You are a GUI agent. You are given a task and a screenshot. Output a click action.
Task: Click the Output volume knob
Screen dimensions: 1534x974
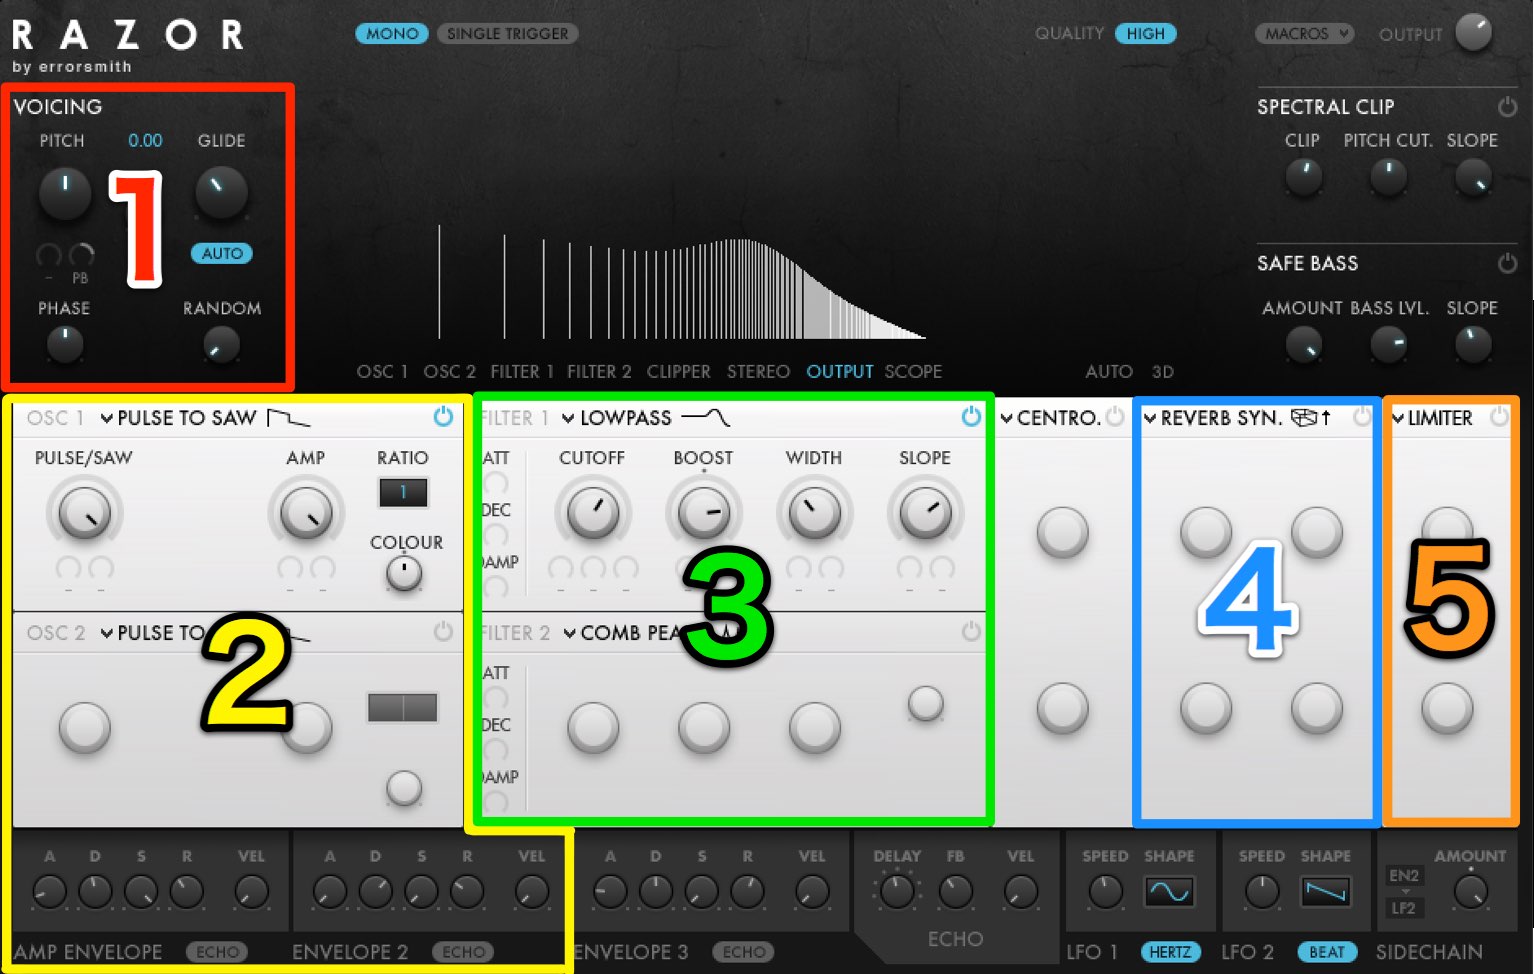[x=1474, y=33]
